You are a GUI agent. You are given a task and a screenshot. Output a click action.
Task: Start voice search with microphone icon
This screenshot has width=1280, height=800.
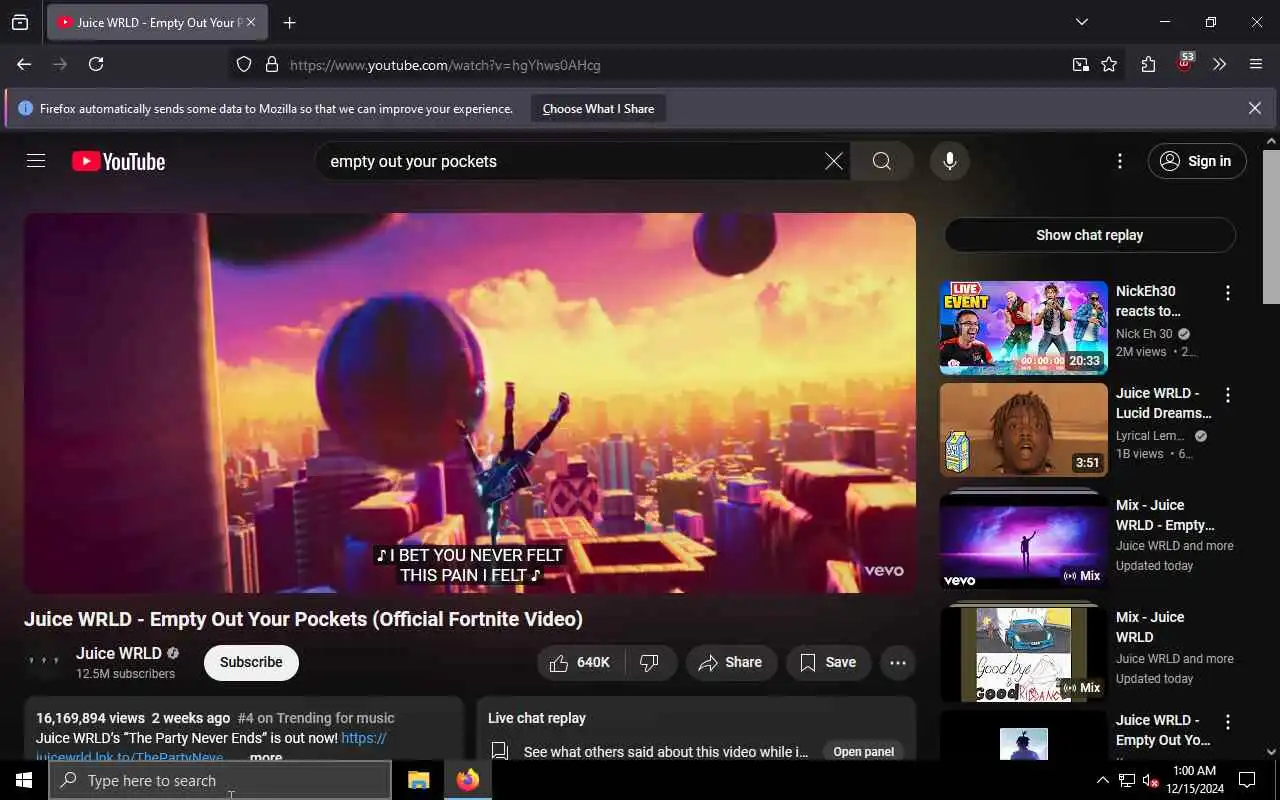[x=950, y=161]
